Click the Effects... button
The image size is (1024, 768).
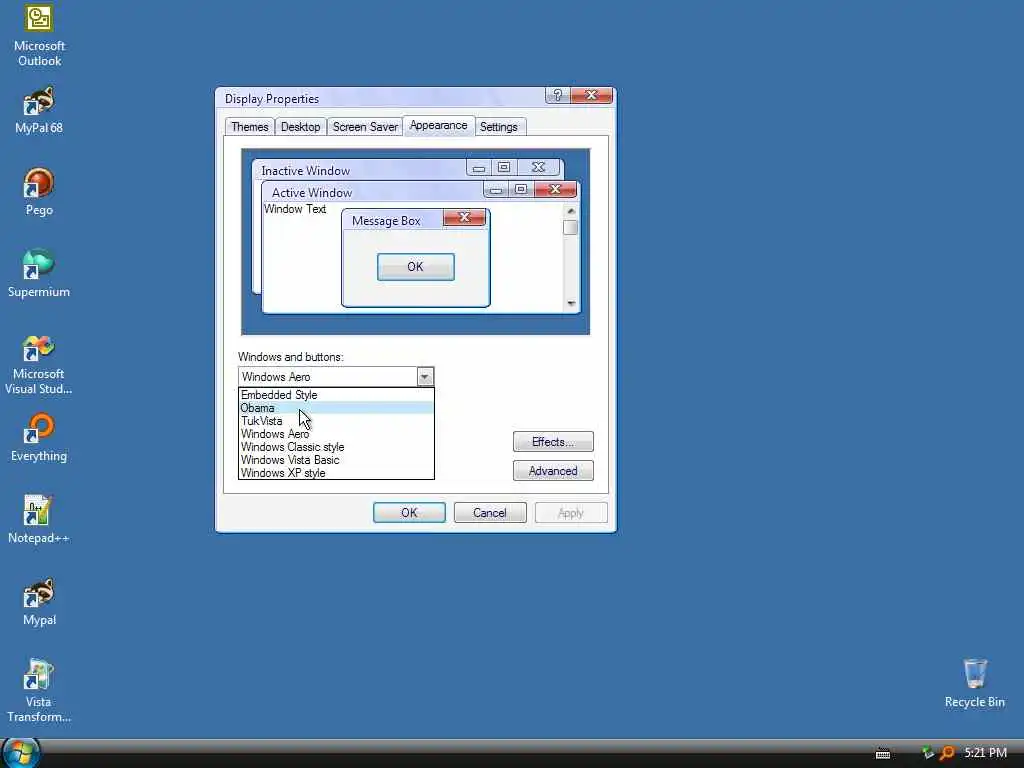pos(553,442)
